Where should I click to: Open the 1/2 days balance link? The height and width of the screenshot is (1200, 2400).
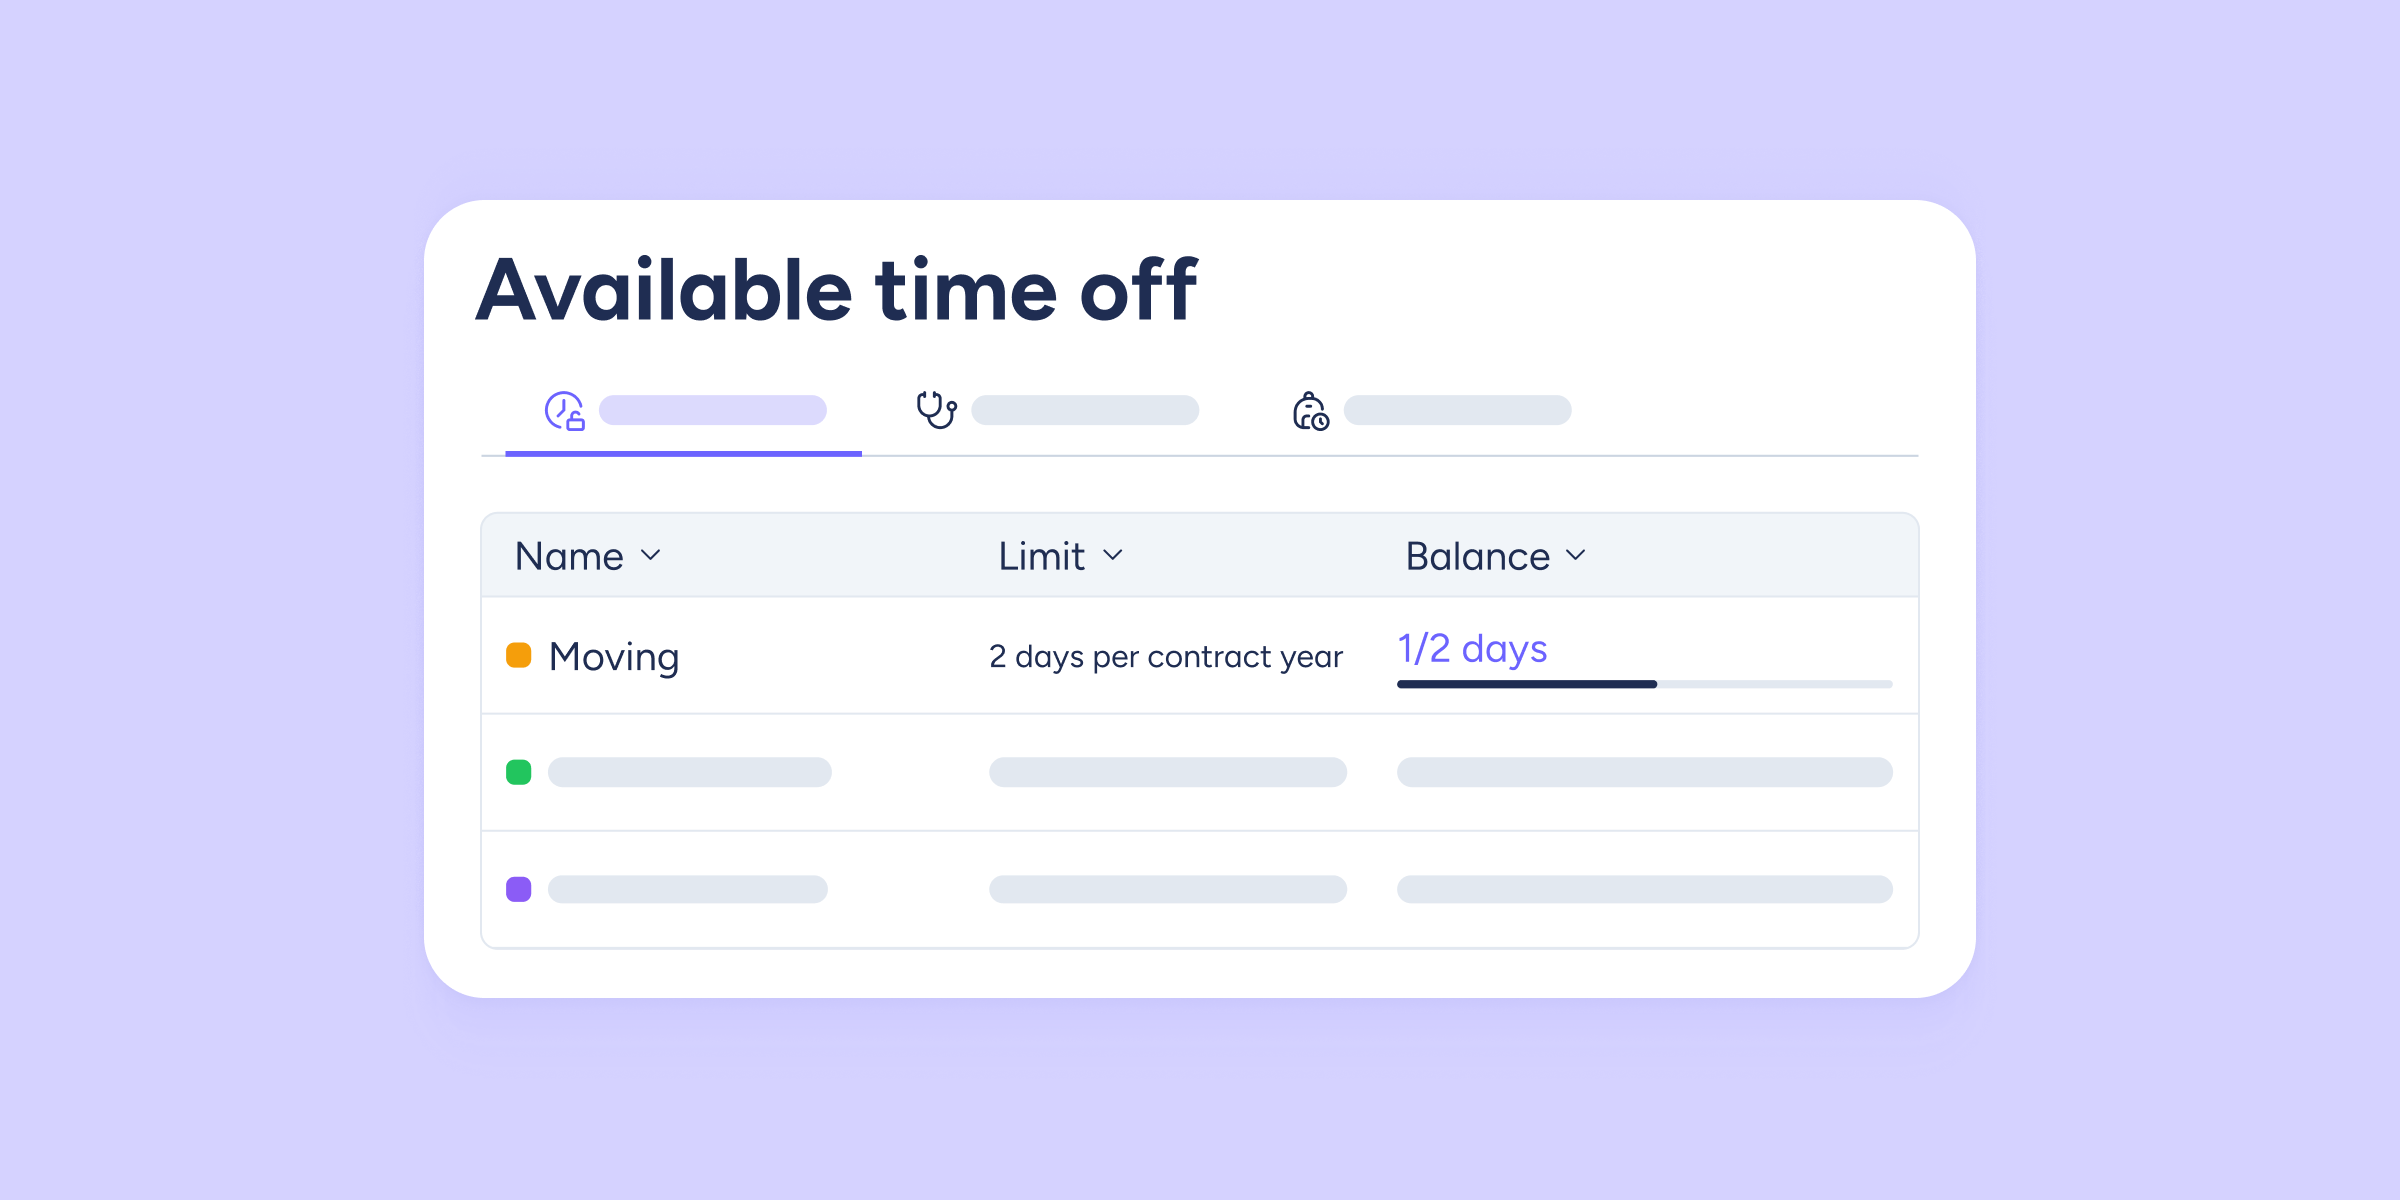[1472, 649]
